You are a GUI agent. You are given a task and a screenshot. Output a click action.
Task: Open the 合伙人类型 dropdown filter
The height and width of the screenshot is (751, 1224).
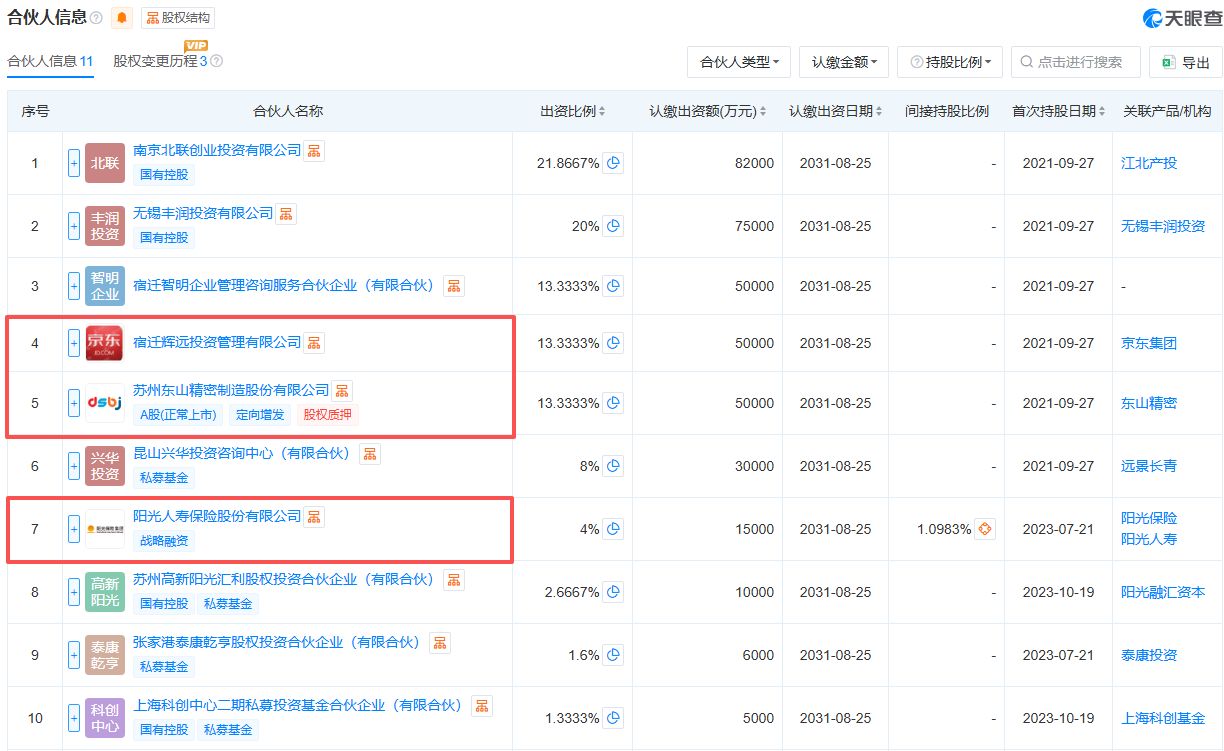click(x=739, y=62)
